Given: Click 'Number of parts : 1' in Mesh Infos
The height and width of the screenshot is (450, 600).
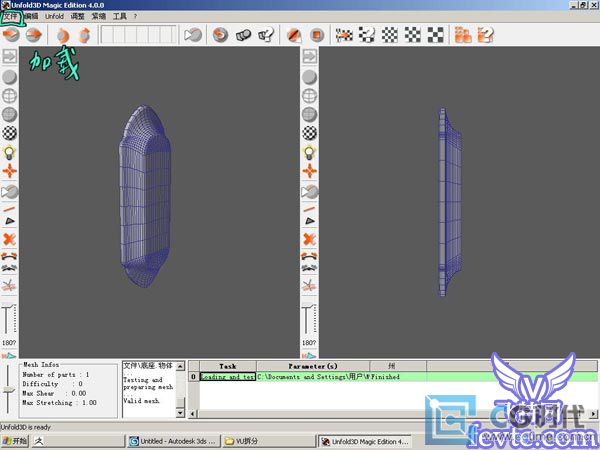Looking at the screenshot, I should pyautogui.click(x=56, y=375).
